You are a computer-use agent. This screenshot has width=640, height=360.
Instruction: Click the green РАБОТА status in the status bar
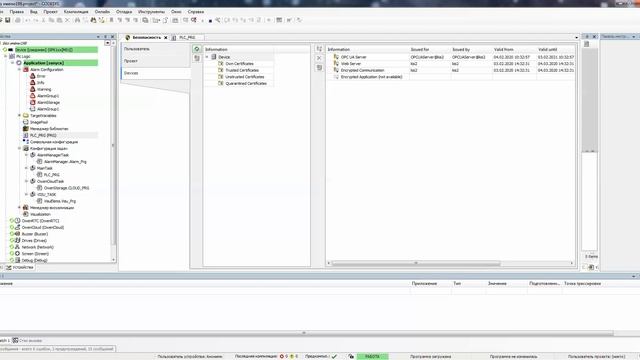[372, 356]
